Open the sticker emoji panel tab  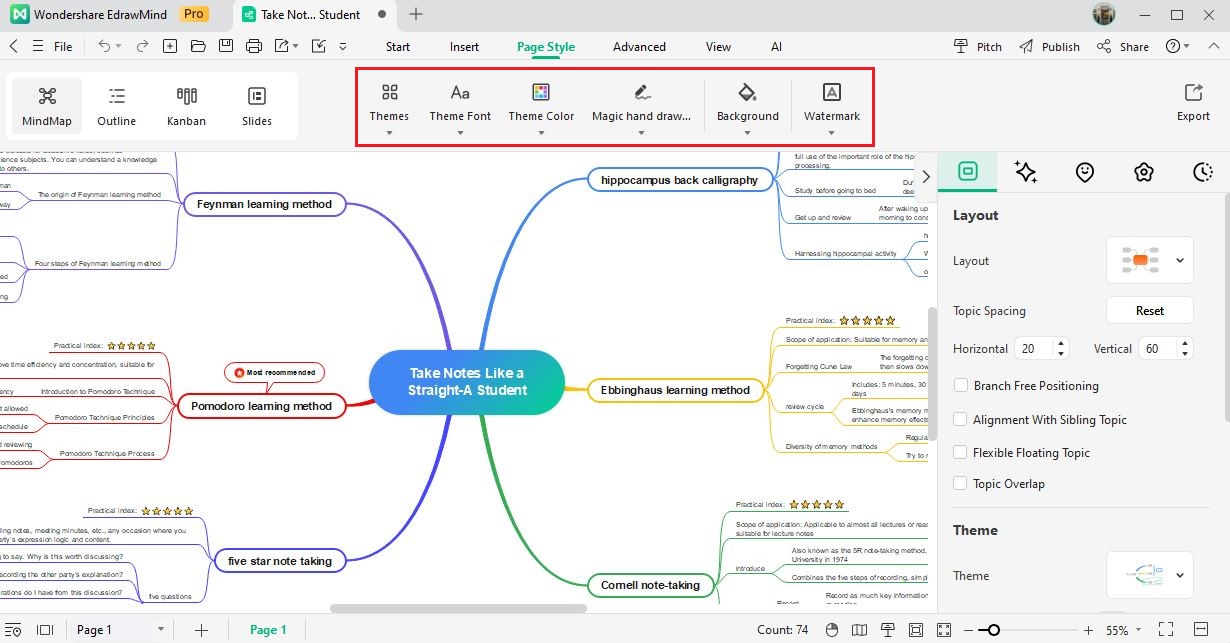coord(1085,172)
